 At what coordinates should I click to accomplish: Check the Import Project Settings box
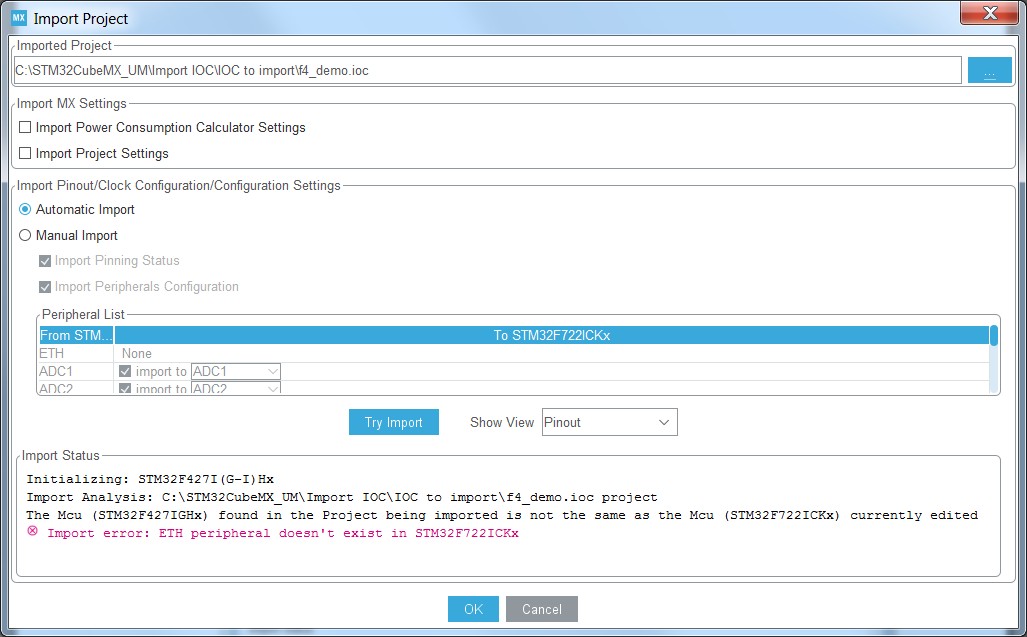tap(25, 153)
